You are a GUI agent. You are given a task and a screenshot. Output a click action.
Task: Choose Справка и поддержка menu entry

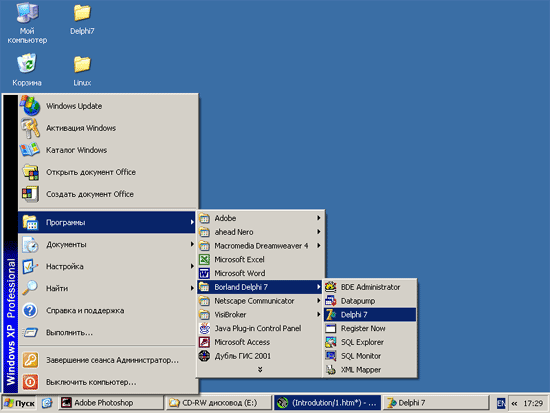108,311
